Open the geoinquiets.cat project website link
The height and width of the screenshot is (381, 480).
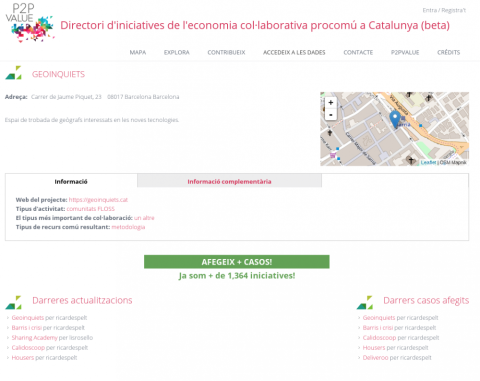(x=98, y=200)
